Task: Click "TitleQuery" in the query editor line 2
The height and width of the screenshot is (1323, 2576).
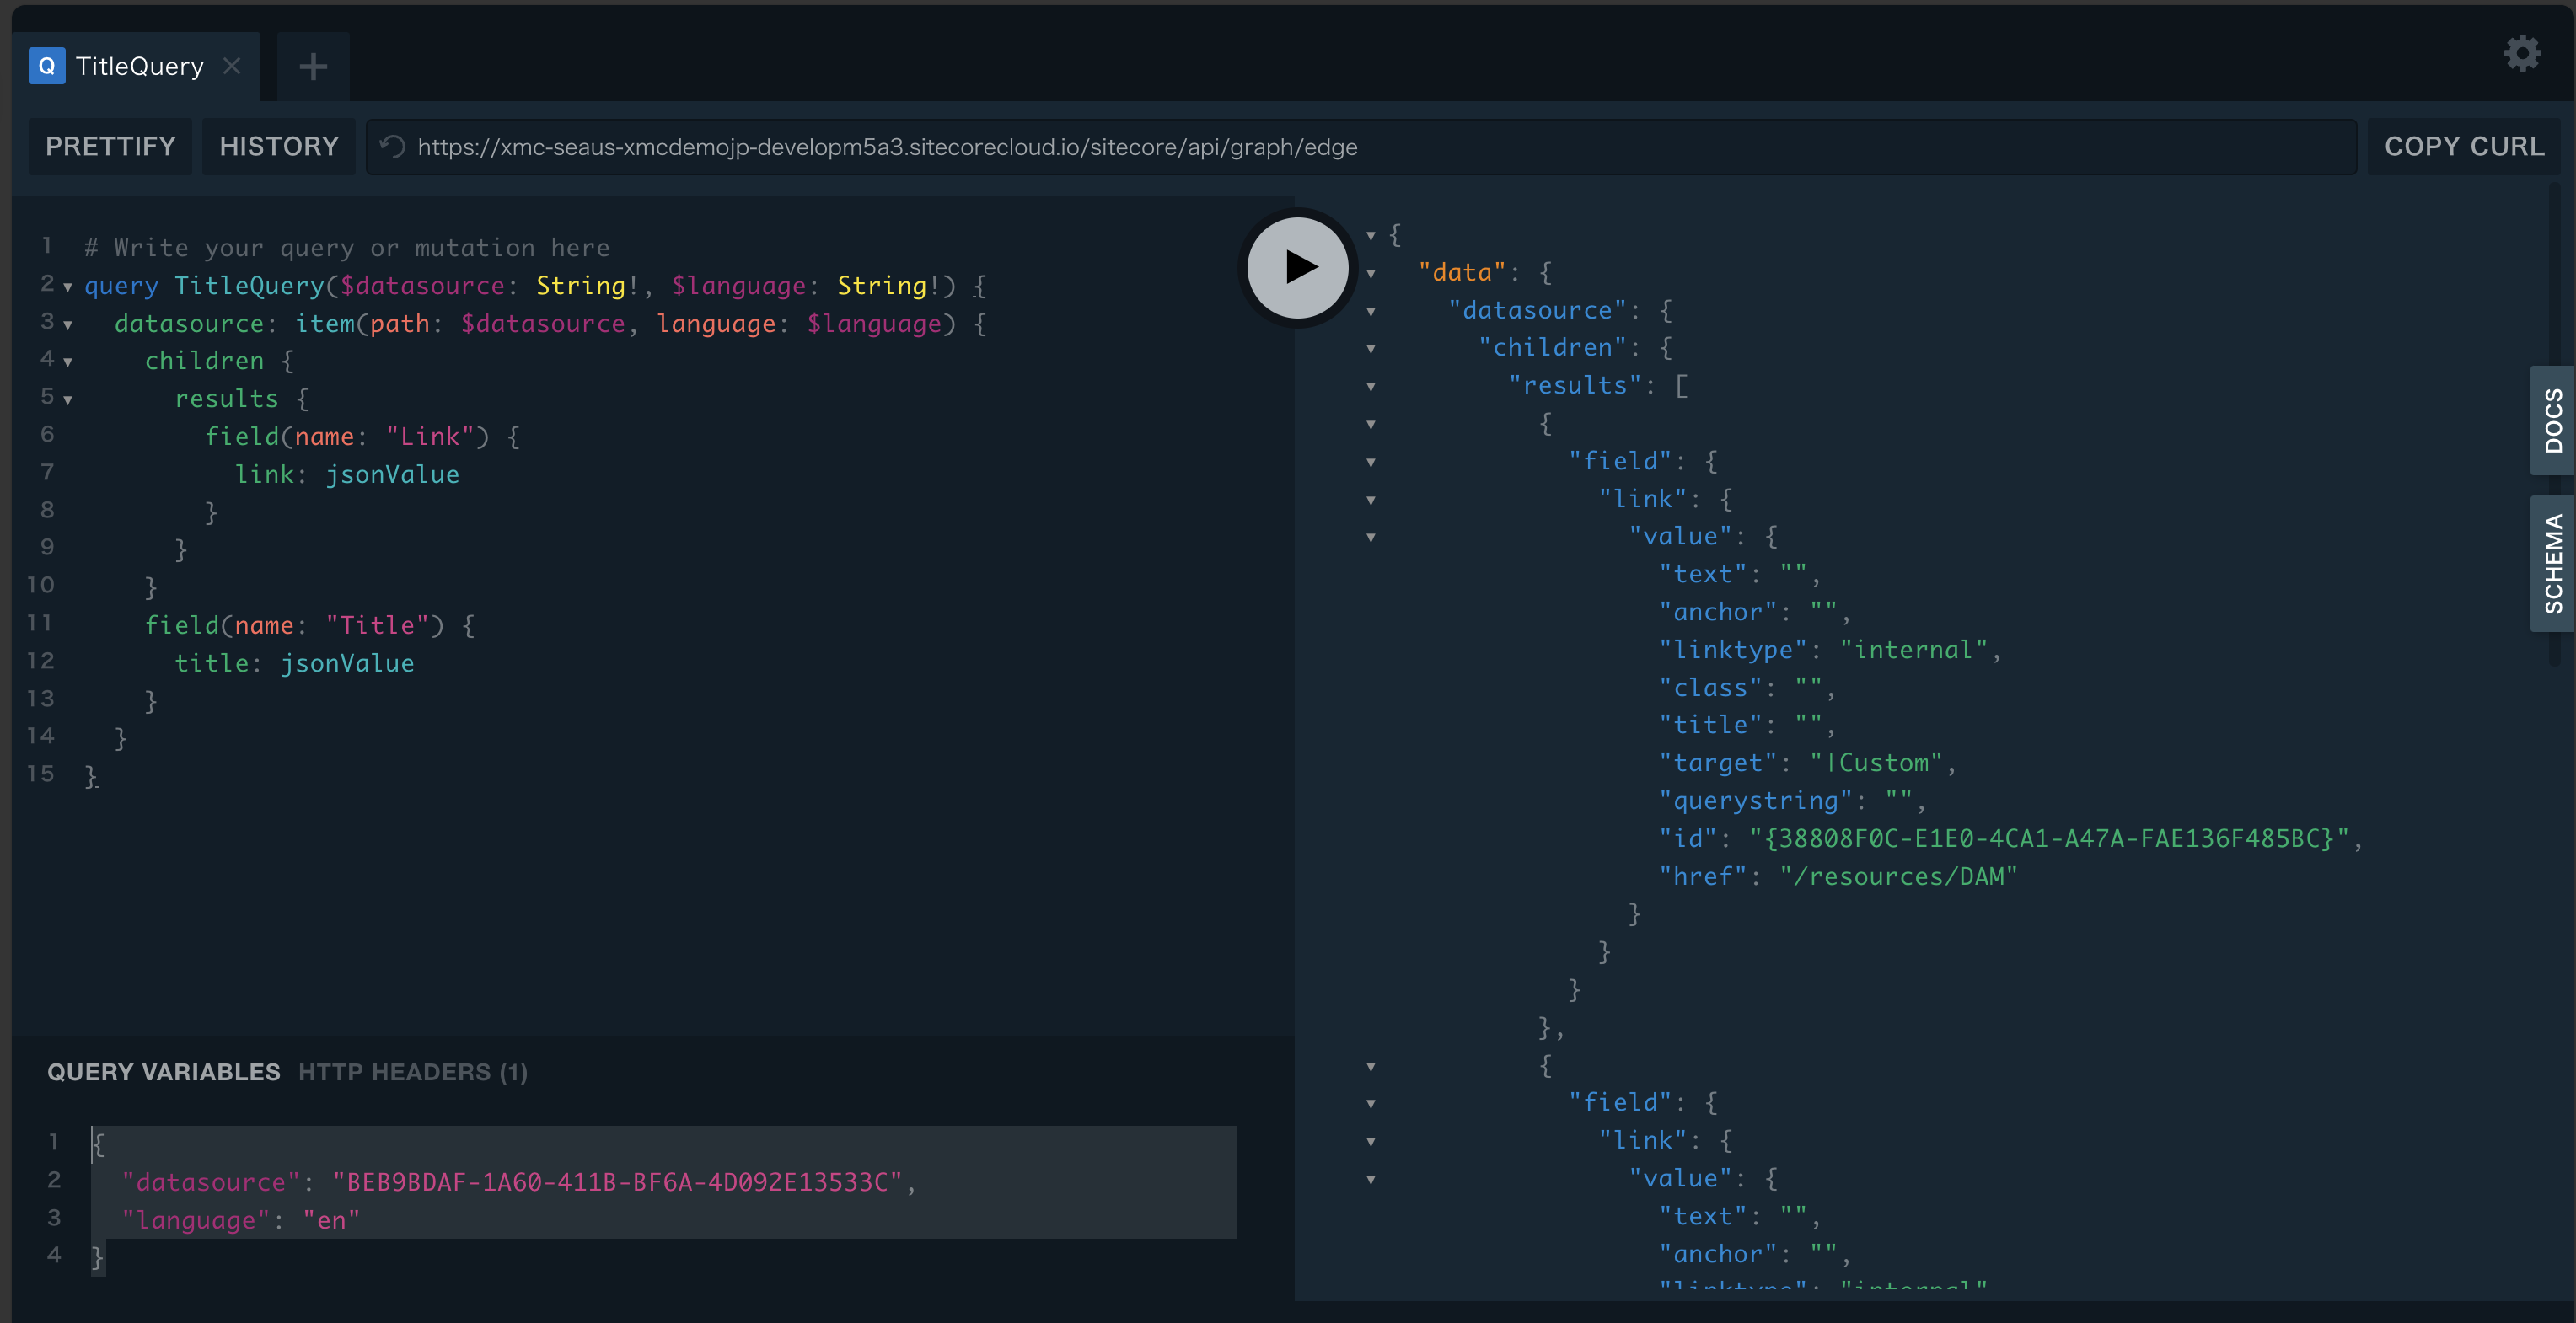Action: [x=249, y=286]
